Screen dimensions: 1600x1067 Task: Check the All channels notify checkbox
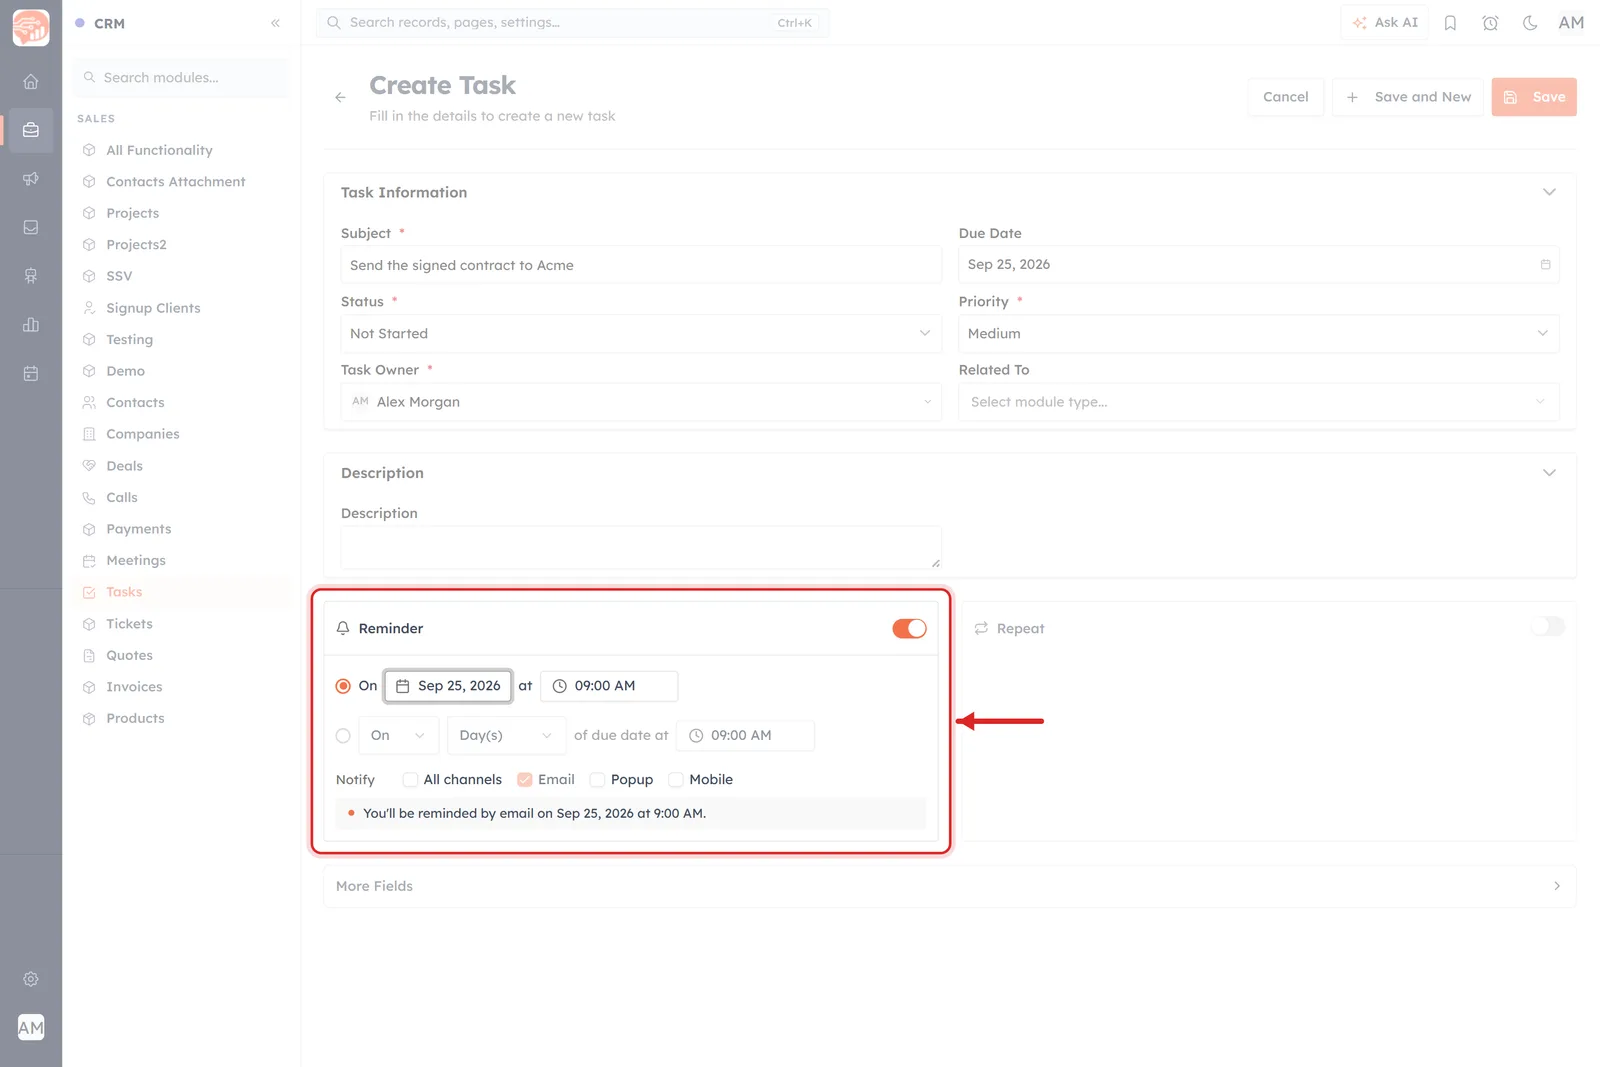410,780
